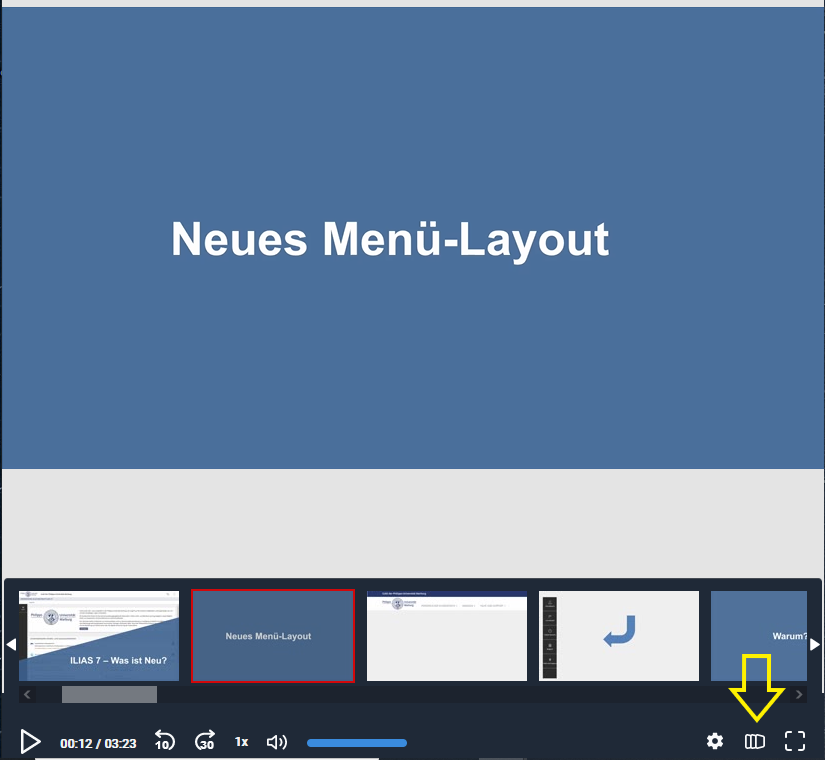Enter fullscreen mode
Image resolution: width=825 pixels, height=760 pixels.
[795, 741]
